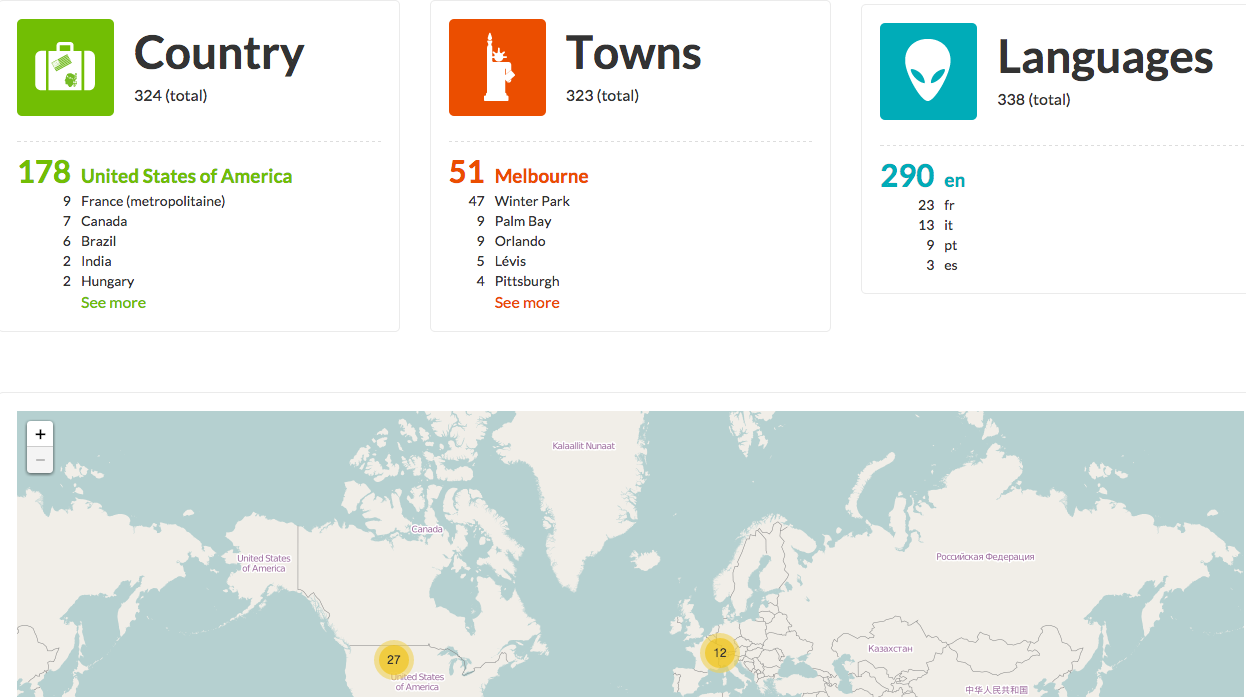Click the teal alien Languages icon

coord(928,71)
